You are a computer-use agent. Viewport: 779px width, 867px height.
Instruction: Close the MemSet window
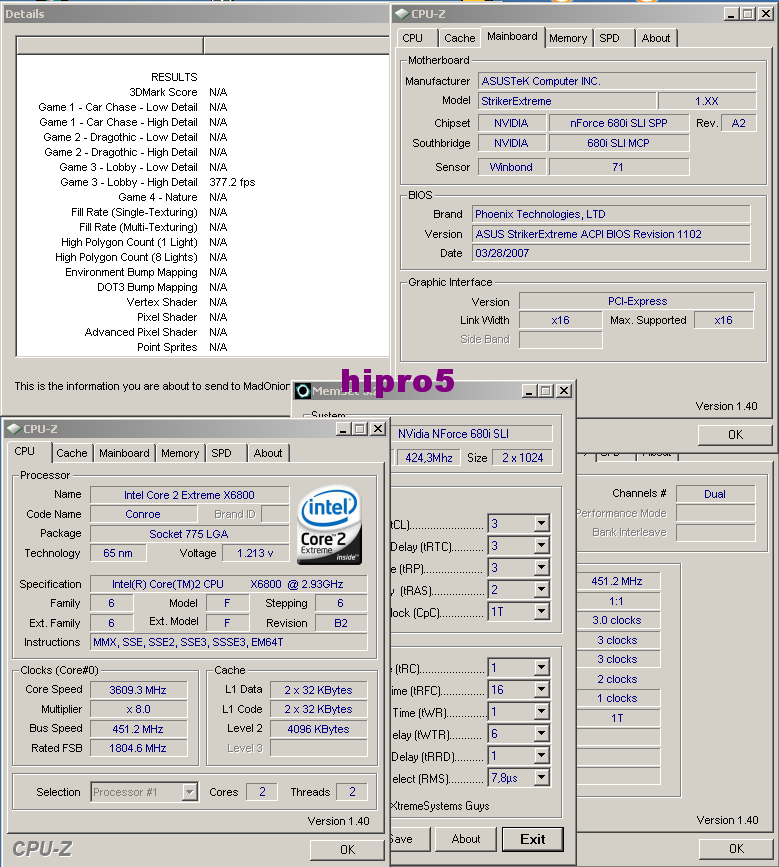[563, 391]
